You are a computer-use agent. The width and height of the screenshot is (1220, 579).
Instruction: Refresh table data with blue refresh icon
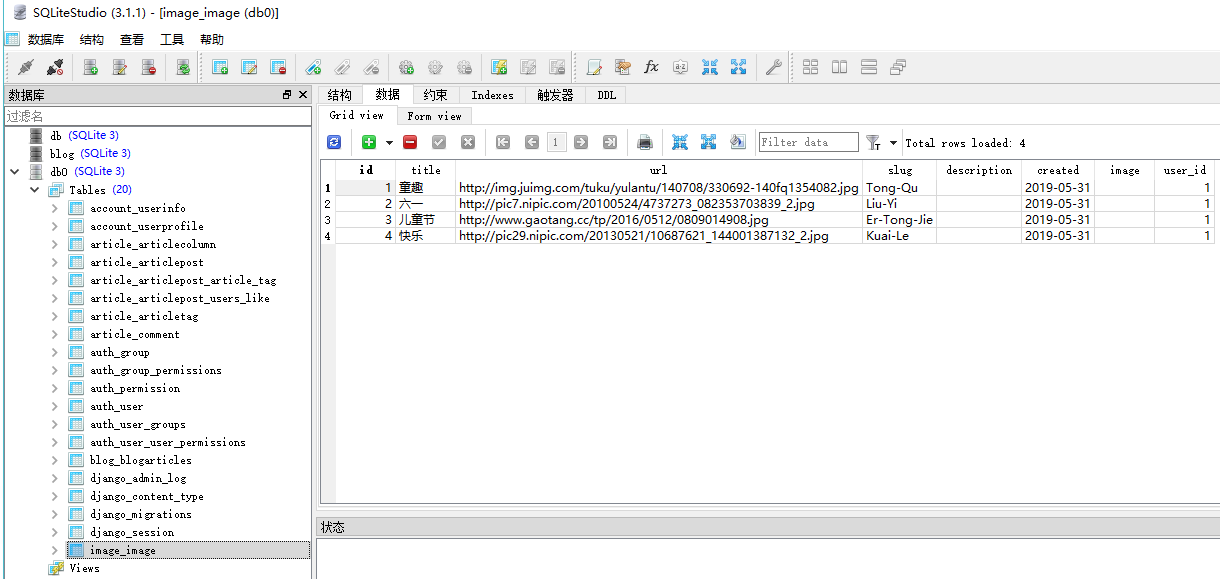point(334,142)
